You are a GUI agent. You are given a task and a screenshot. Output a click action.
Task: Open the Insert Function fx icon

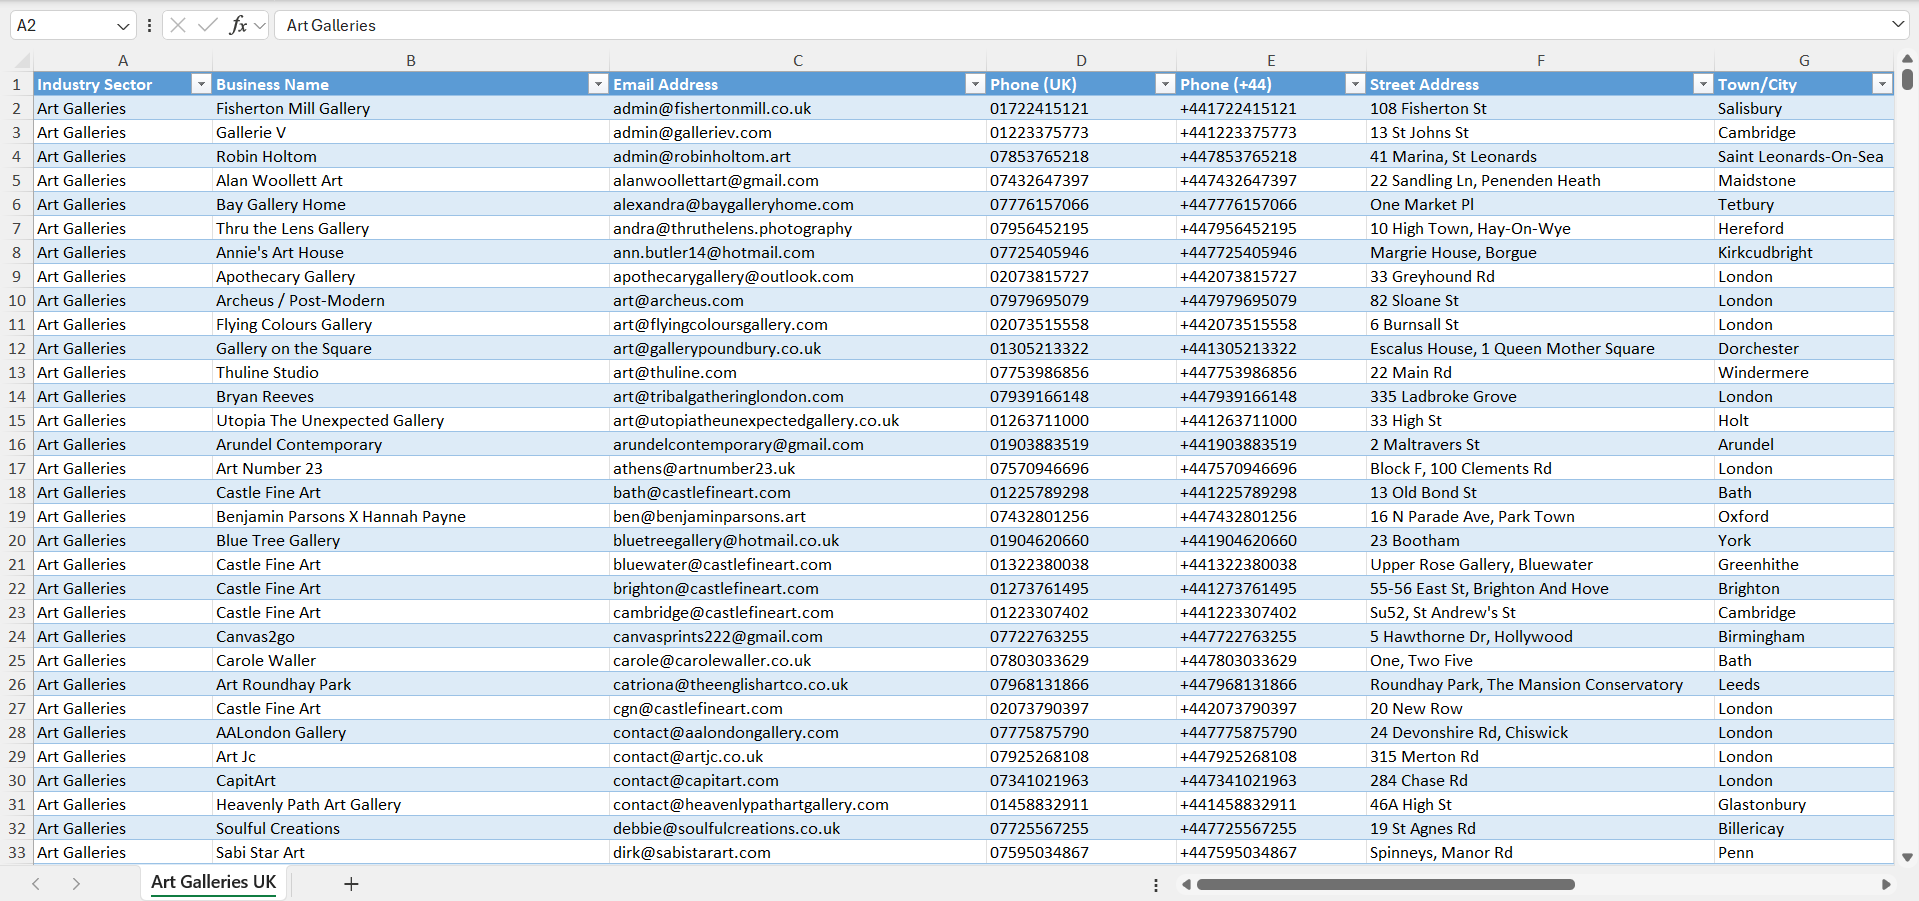[238, 25]
